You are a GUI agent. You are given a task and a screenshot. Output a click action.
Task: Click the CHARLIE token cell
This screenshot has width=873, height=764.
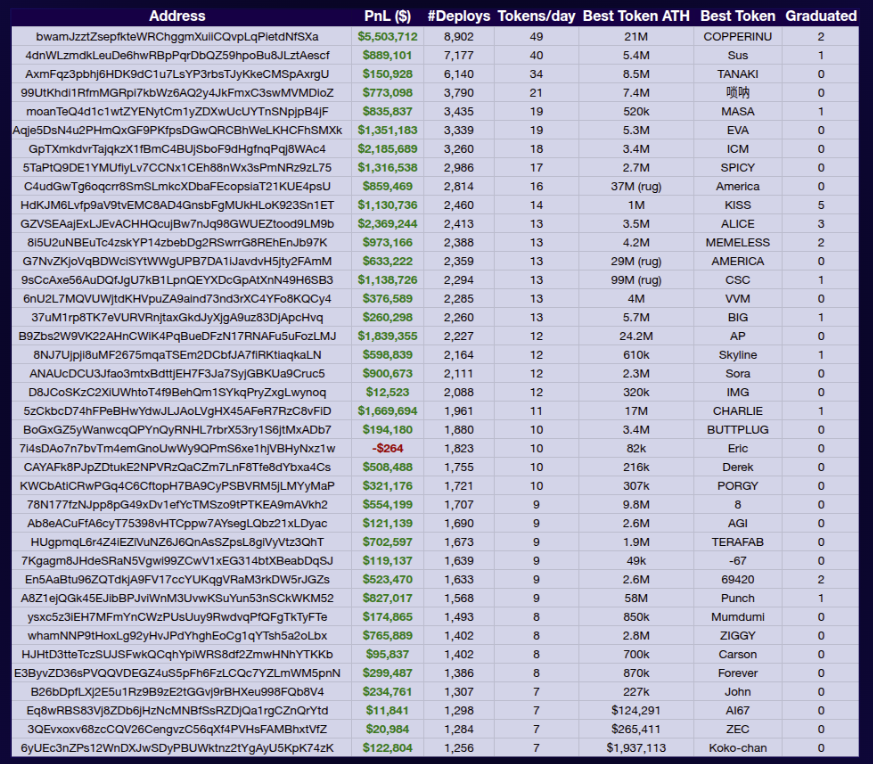pyautogui.click(x=738, y=411)
